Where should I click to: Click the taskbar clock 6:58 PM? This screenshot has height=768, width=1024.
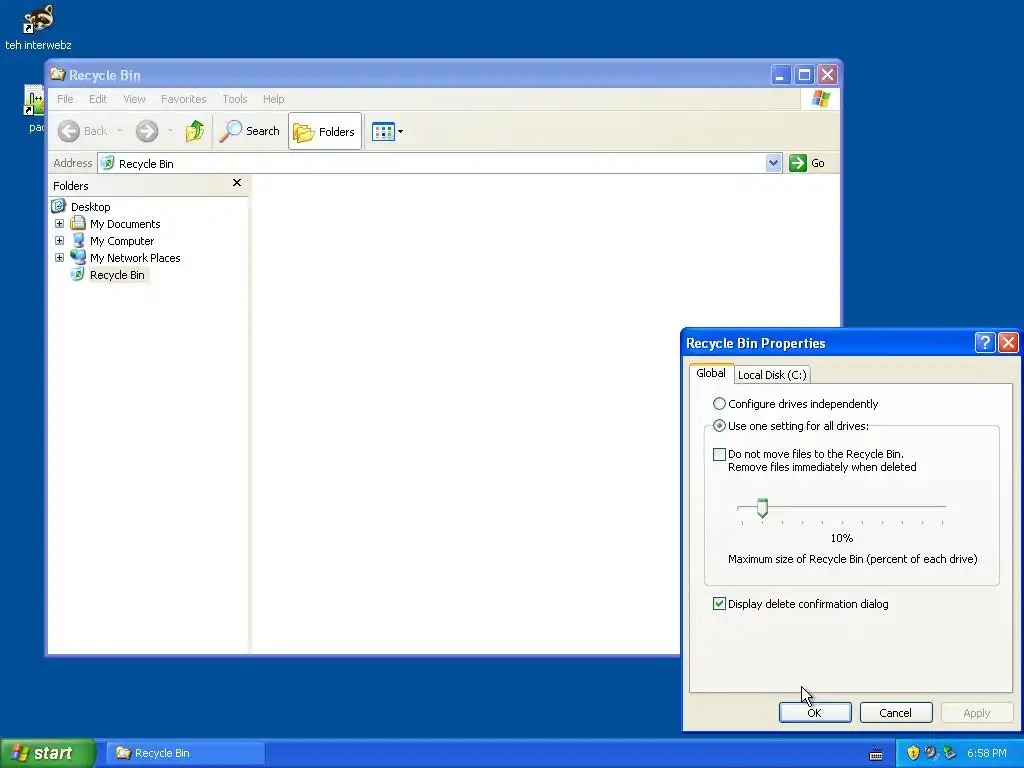[987, 753]
